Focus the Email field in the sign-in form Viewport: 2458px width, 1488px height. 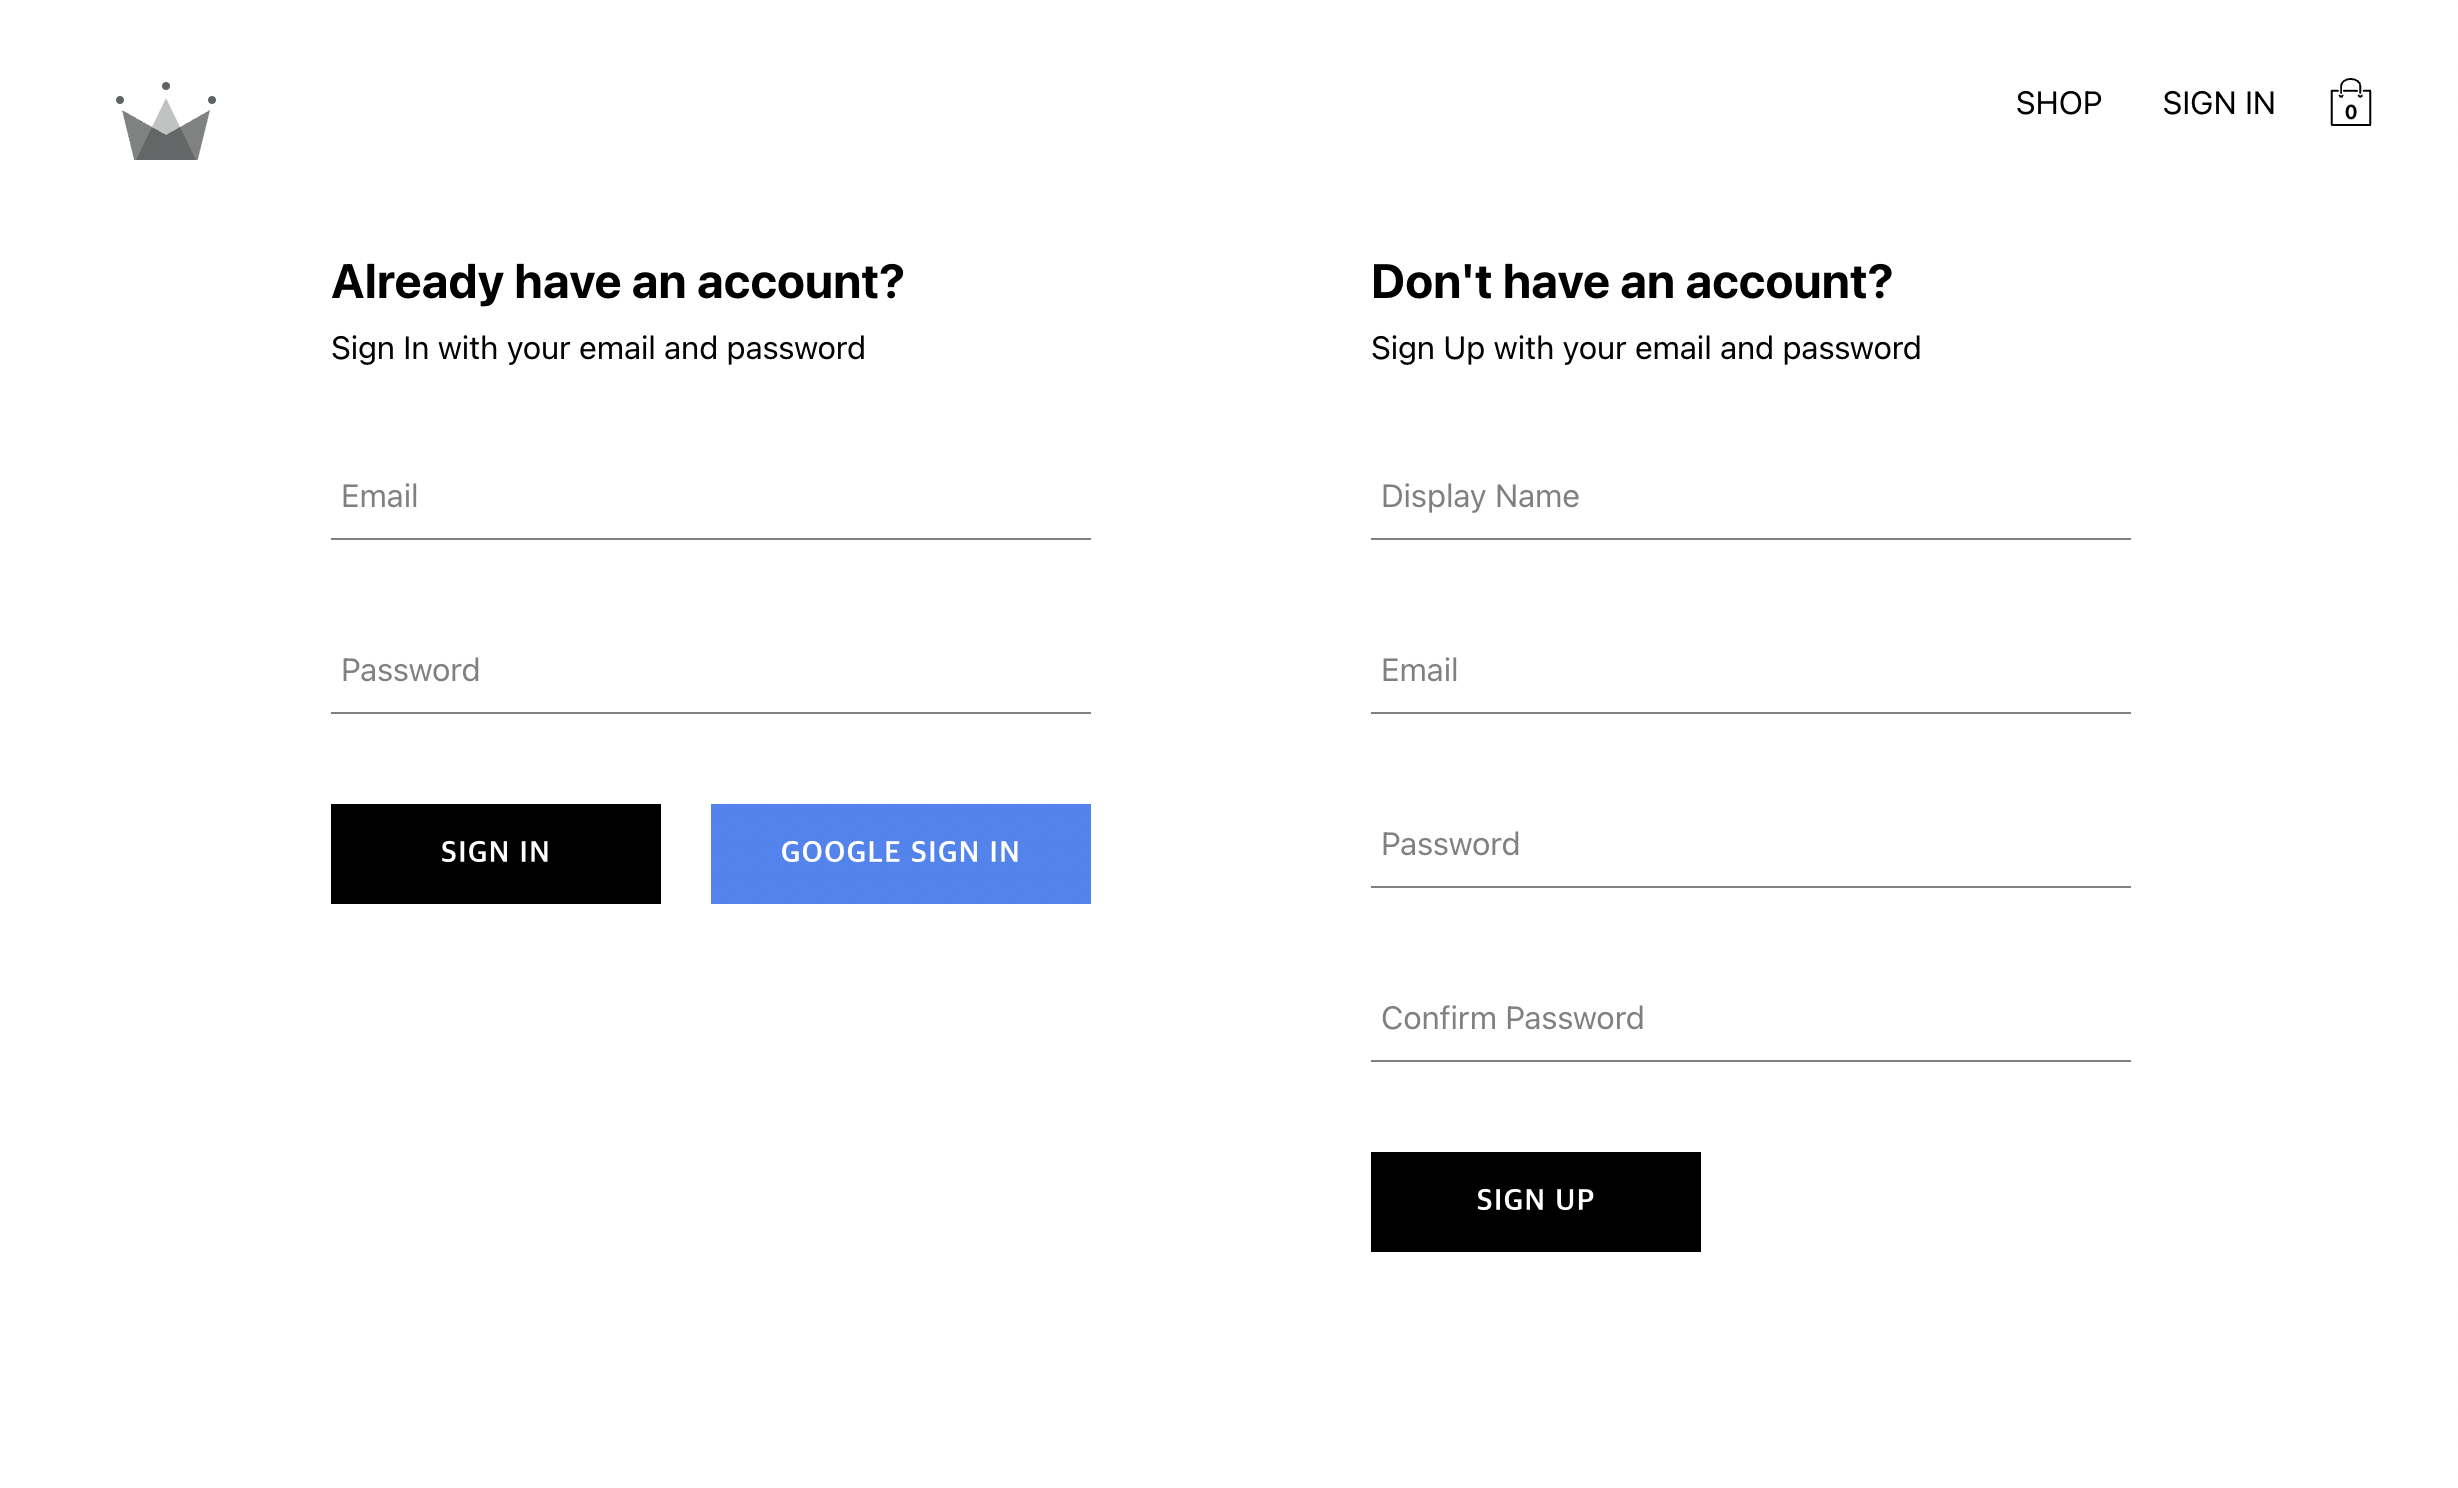[711, 497]
